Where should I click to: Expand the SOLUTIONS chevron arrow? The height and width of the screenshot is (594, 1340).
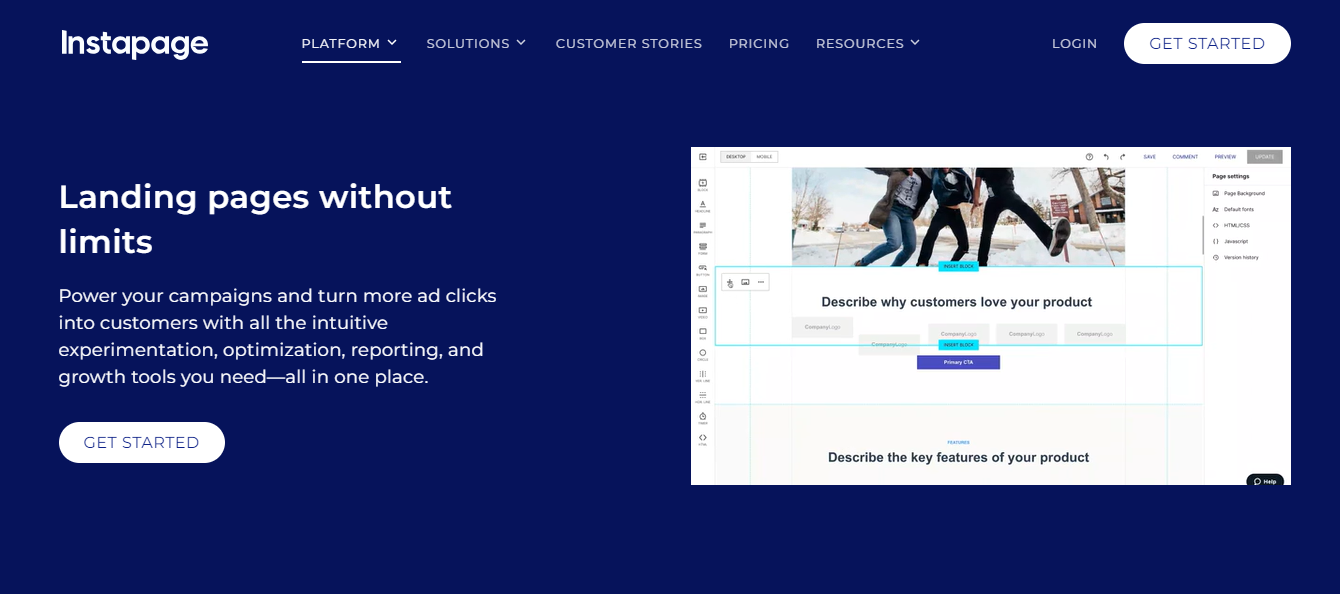520,43
